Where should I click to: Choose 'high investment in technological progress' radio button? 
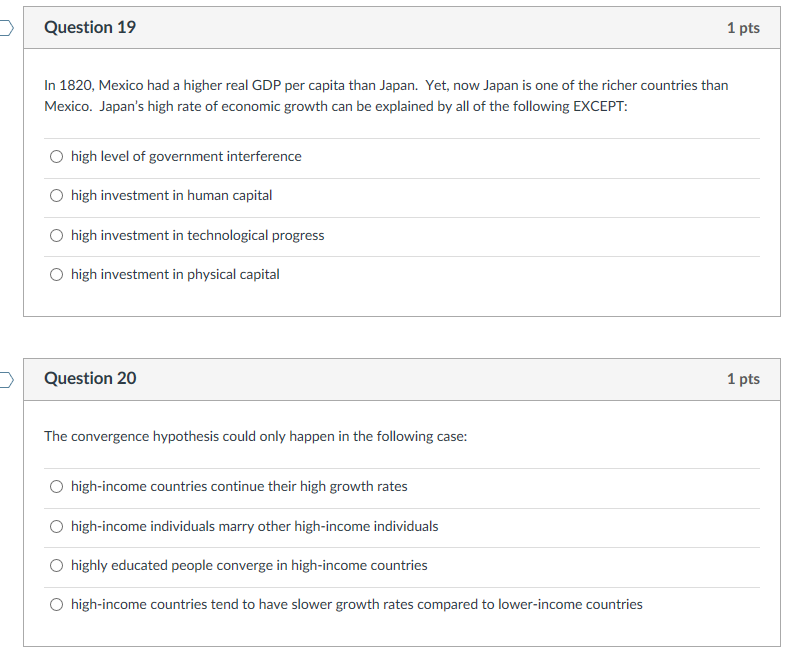coord(56,236)
